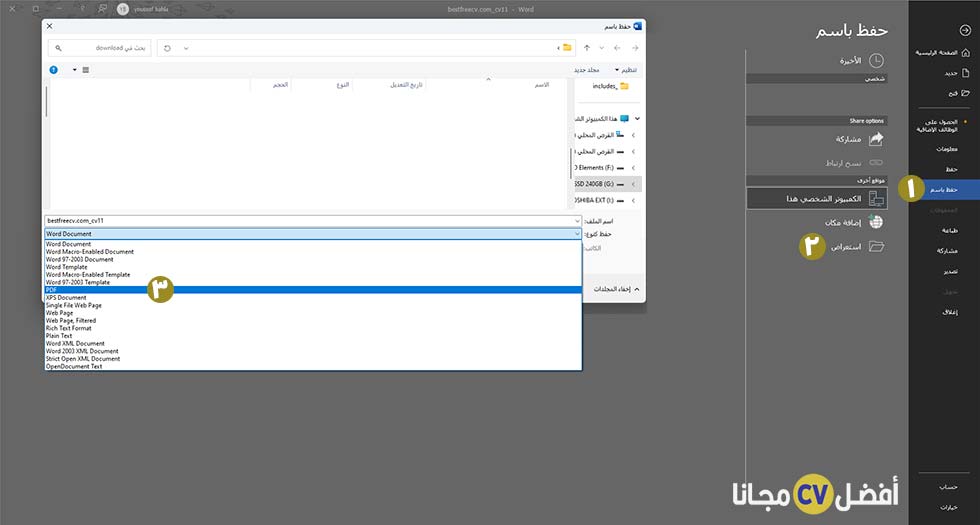Open the Organize (تنظيم) dropdown
This screenshot has height=525, width=980.
pyautogui.click(x=626, y=70)
